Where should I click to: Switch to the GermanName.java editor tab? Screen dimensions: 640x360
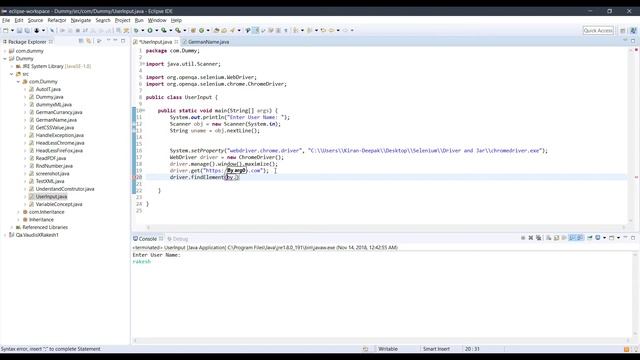[x=208, y=42]
